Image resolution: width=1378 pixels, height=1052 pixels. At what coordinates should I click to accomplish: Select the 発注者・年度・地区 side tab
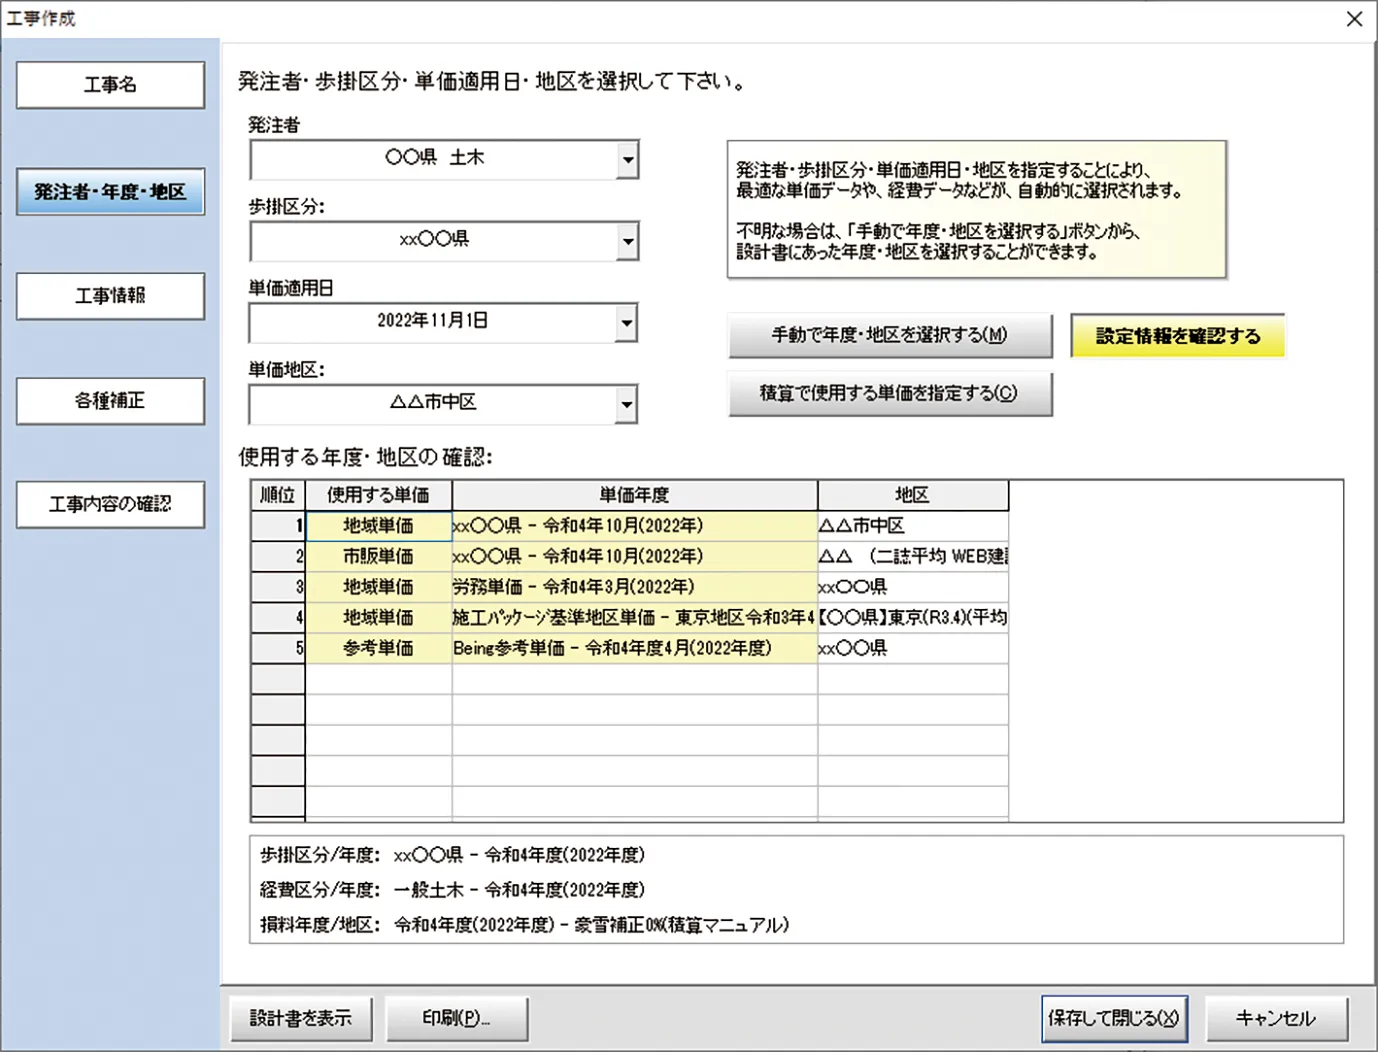click(x=110, y=192)
